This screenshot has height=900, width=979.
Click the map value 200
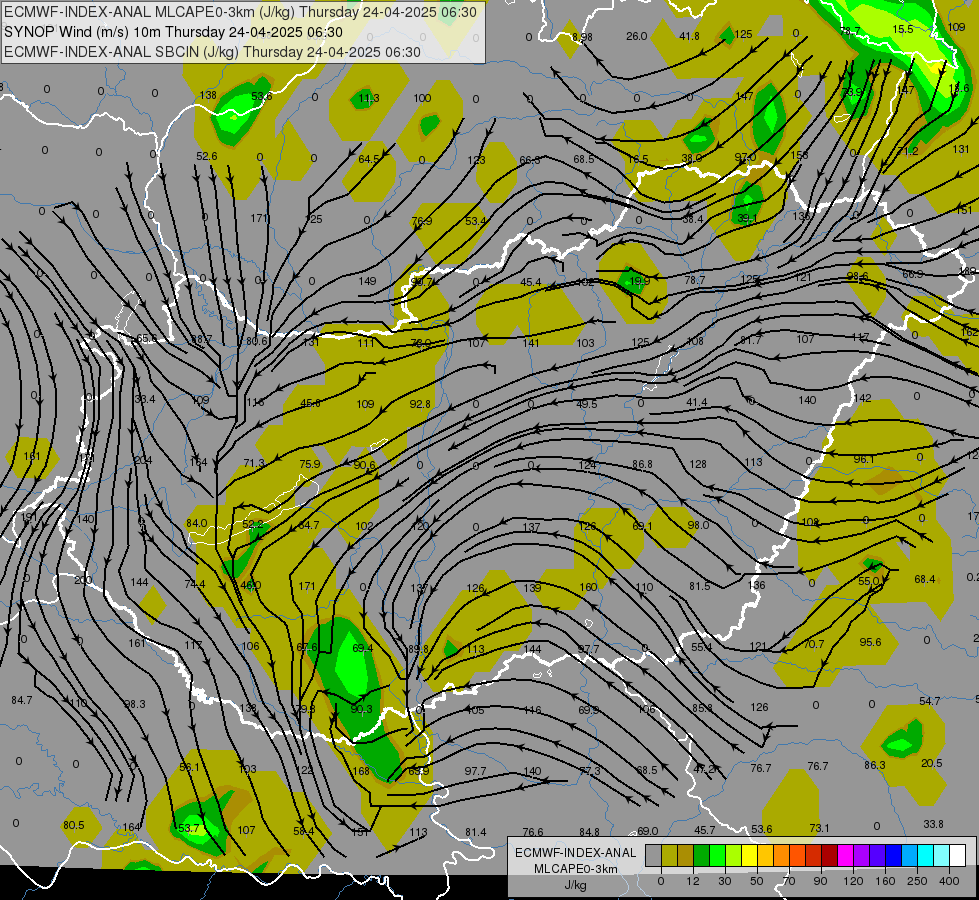coord(83,580)
